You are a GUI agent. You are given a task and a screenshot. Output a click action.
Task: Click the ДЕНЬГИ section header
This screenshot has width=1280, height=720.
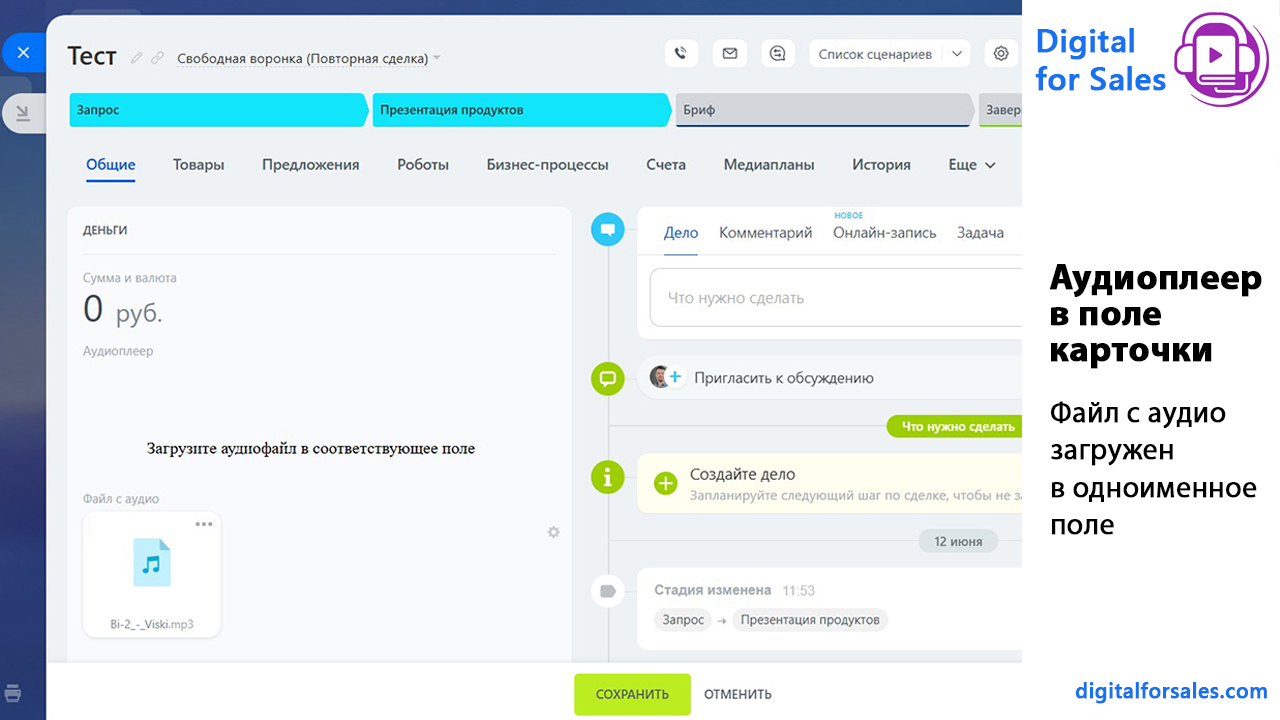[105, 230]
